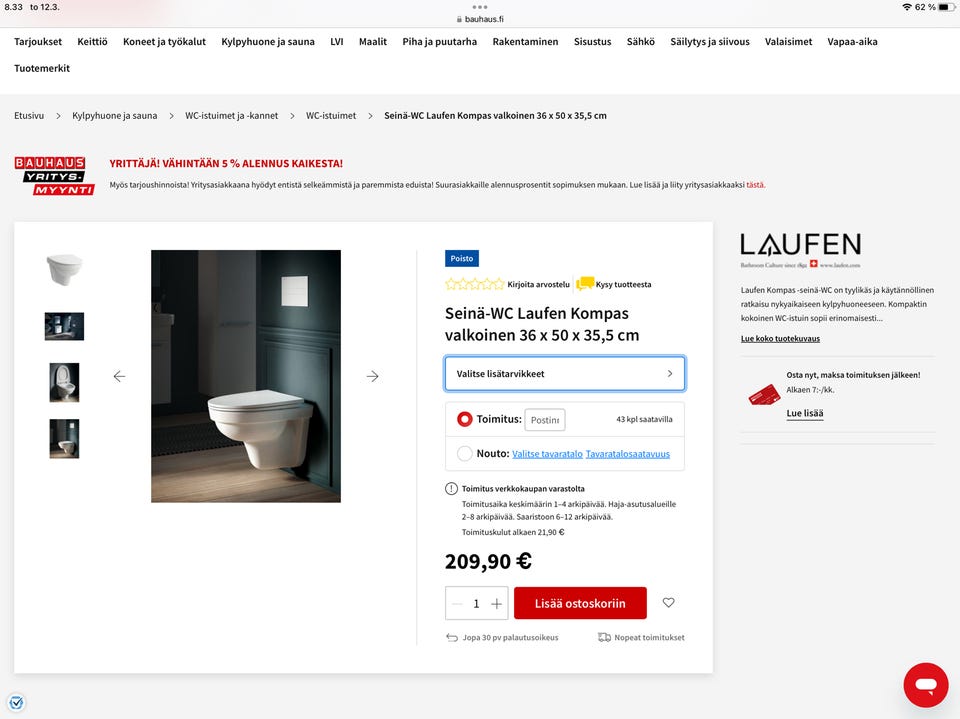The width and height of the screenshot is (960, 719).
Task: Open the Tarjoukset menu item
Action: (x=38, y=42)
